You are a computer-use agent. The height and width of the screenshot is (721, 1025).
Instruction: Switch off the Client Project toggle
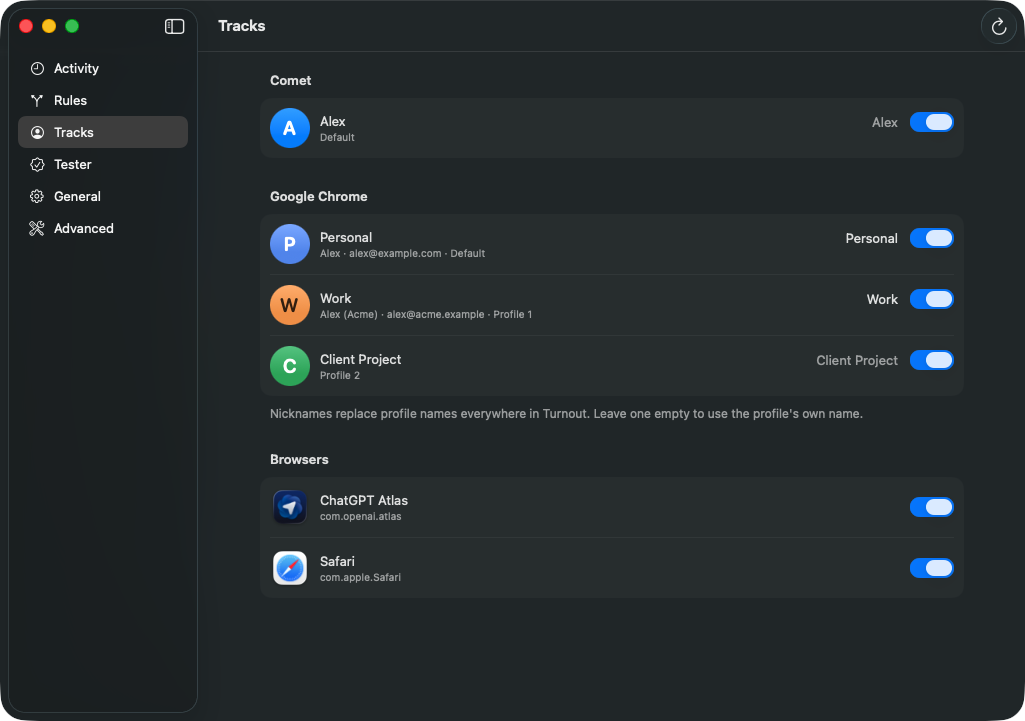932,360
